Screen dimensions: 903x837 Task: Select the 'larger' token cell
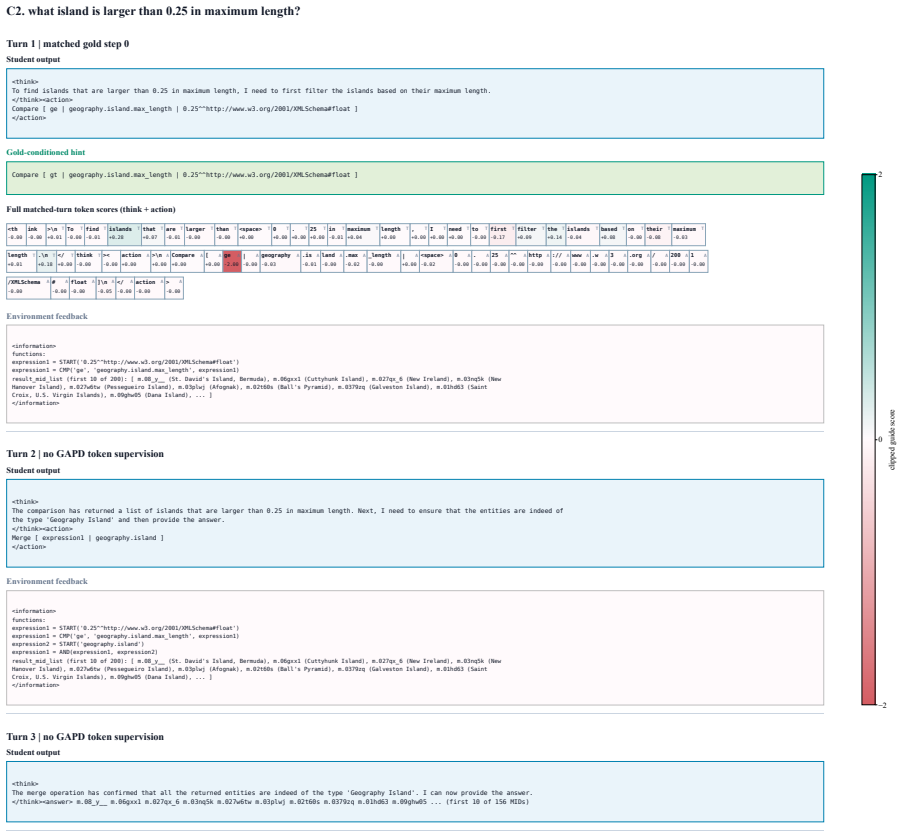[199, 234]
